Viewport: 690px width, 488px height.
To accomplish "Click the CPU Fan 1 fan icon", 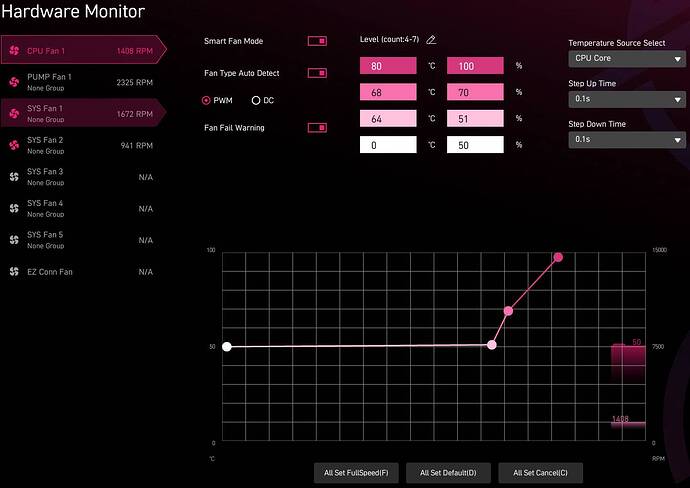I will point(14,50).
